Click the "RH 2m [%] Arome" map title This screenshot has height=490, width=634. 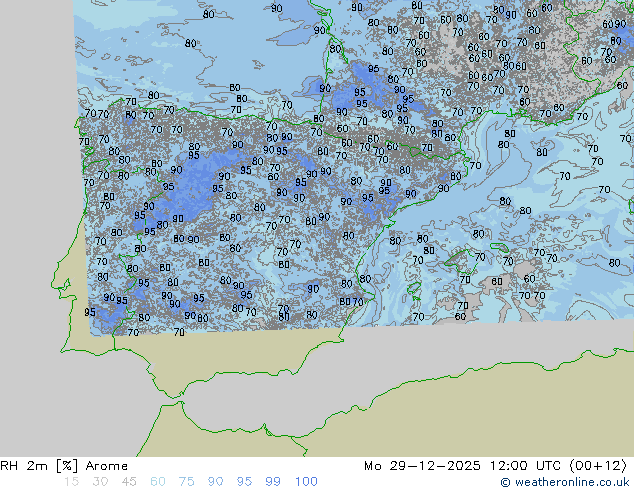64,466
